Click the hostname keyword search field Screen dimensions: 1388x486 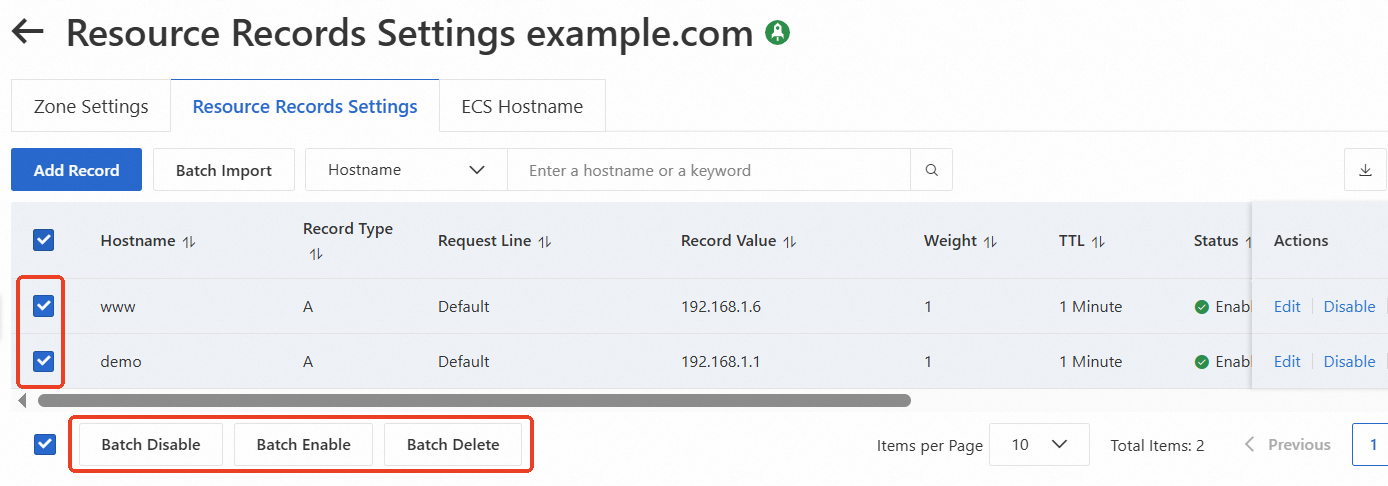[708, 170]
